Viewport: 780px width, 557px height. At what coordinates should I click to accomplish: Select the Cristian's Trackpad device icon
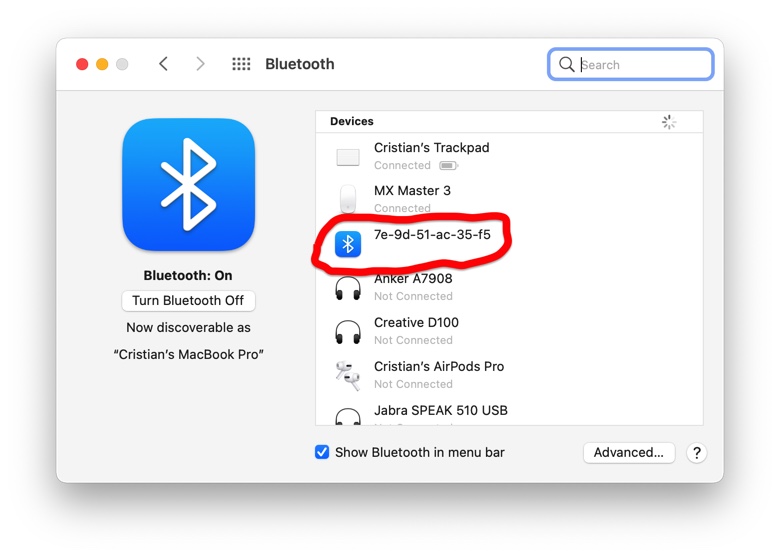tap(348, 157)
